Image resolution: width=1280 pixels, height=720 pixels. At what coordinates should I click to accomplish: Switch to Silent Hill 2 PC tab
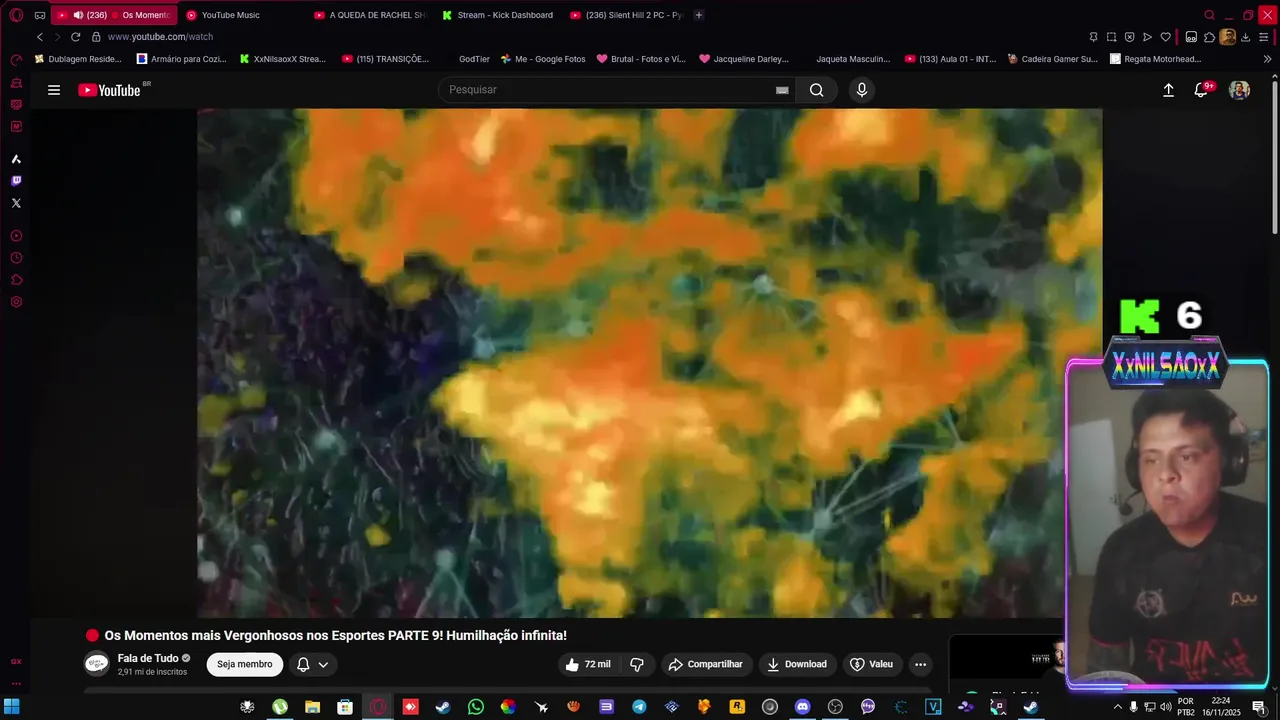626,15
